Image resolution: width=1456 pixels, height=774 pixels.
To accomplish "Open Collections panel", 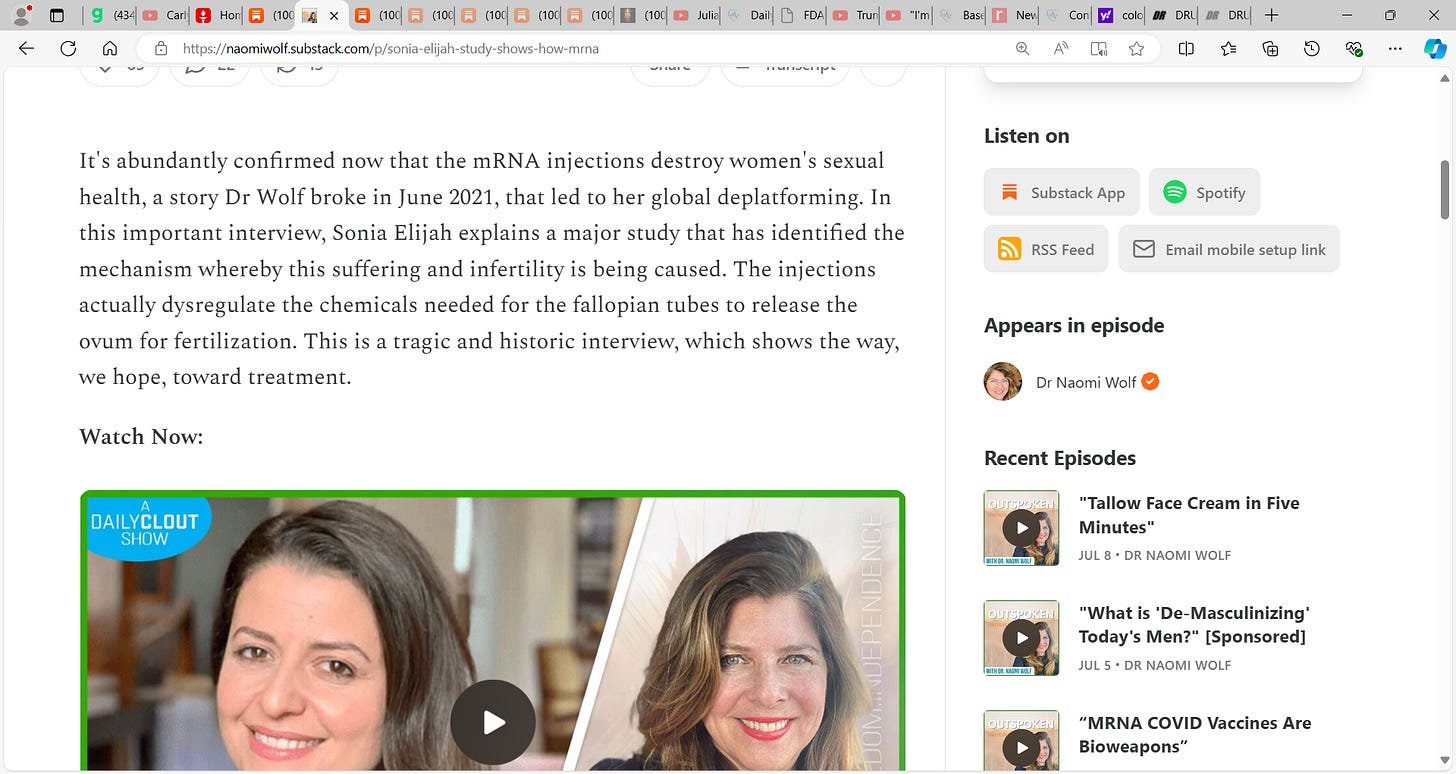I will (1270, 48).
